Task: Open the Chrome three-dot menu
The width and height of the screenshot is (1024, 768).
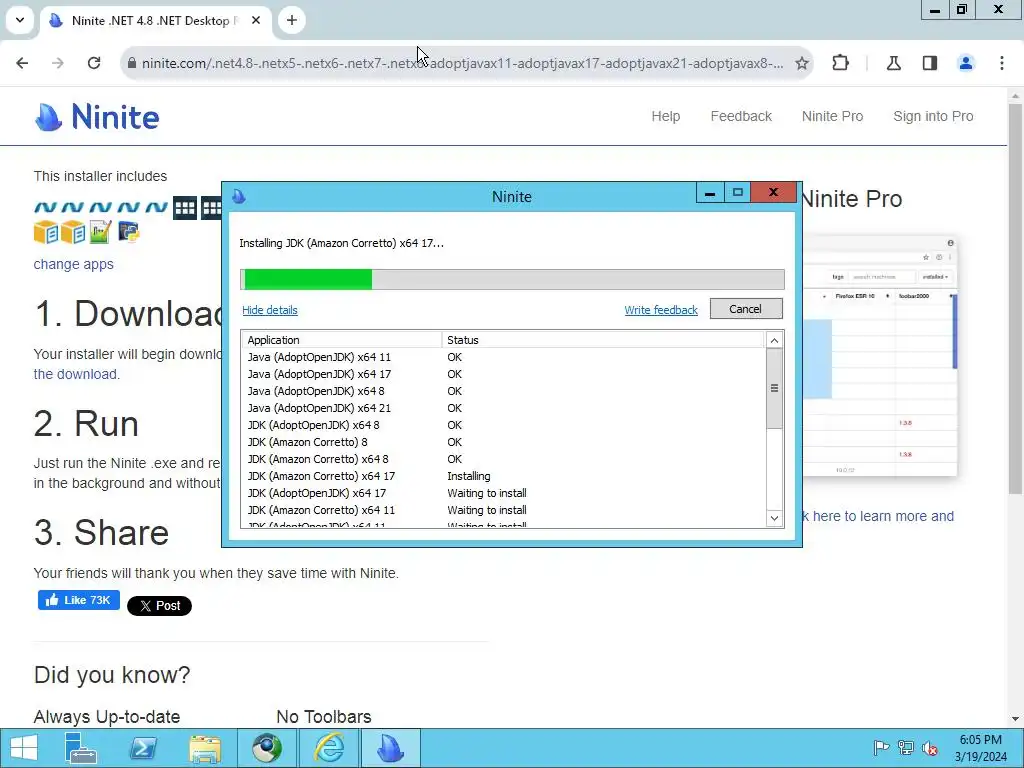Action: [x=1002, y=63]
